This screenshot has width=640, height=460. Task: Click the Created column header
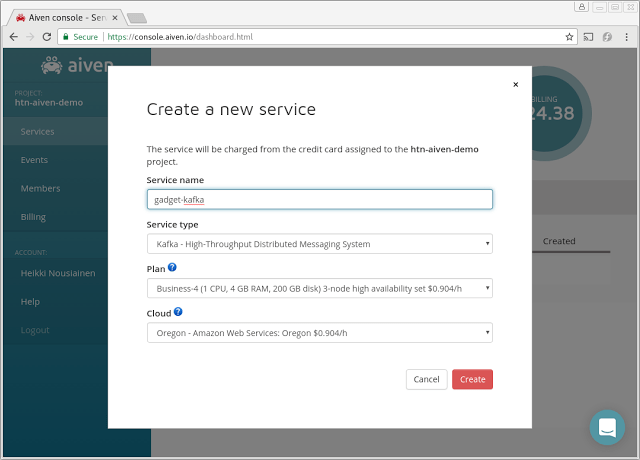[559, 241]
